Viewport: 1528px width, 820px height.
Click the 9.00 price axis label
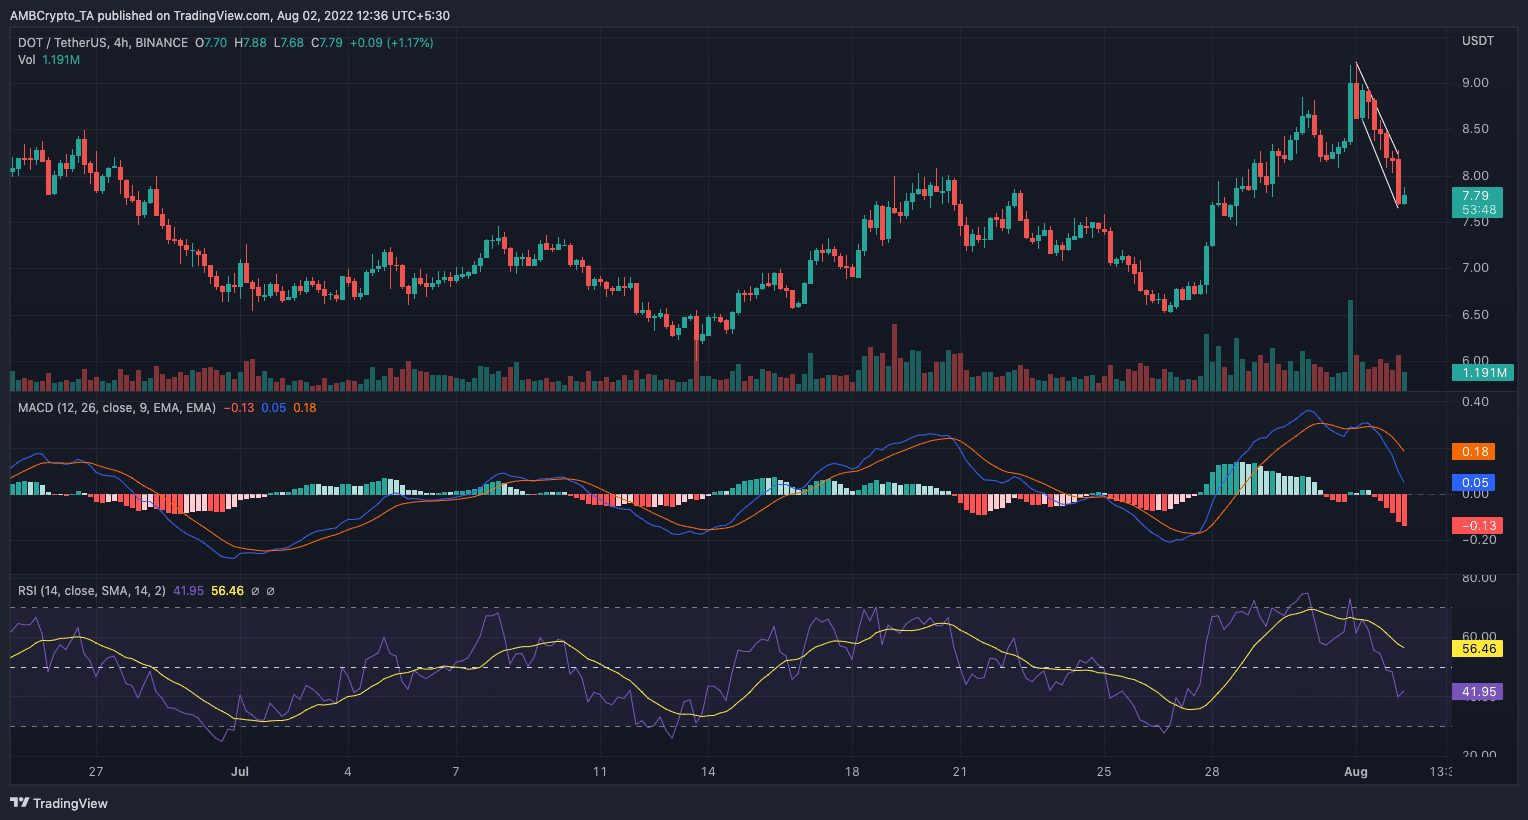pyautogui.click(x=1475, y=83)
